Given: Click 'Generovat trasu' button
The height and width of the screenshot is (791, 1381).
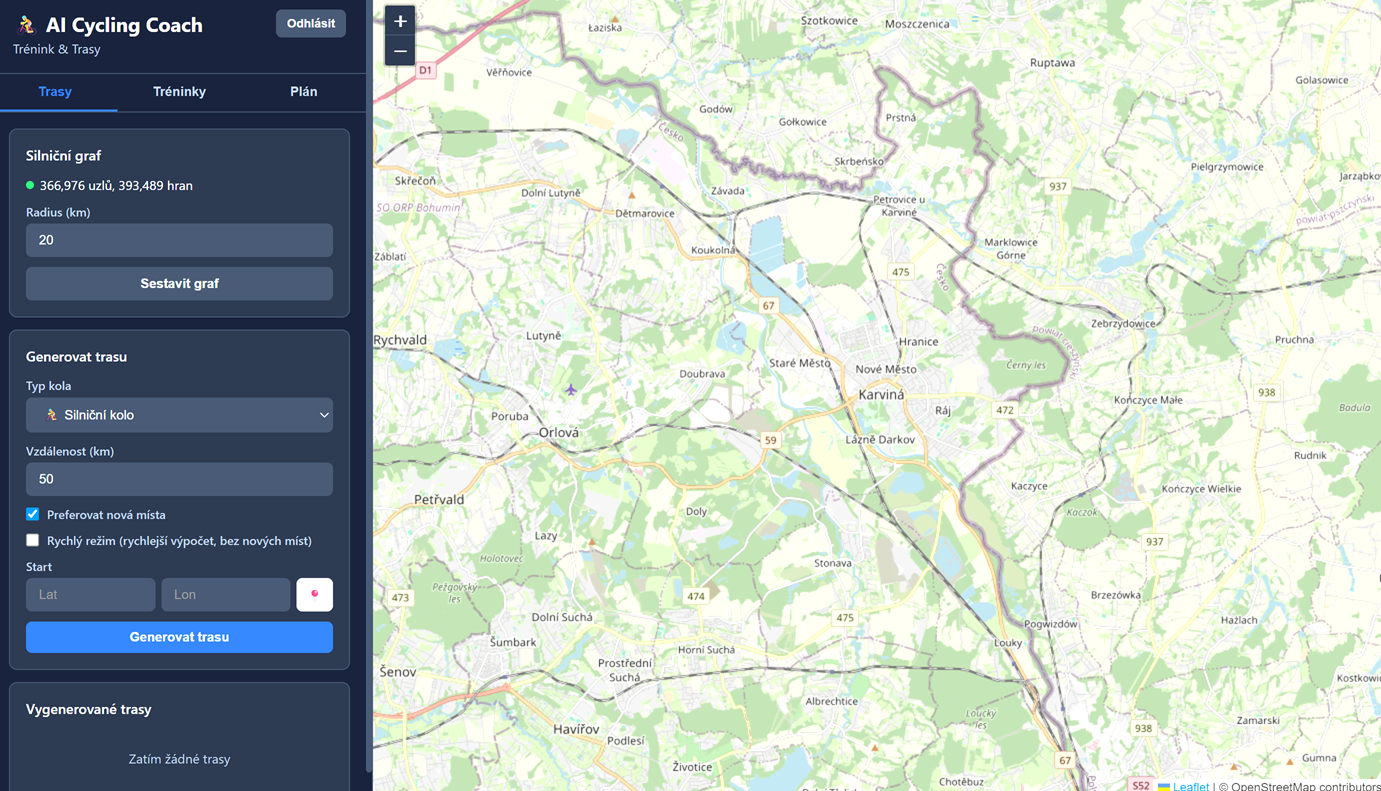Looking at the screenshot, I should [x=179, y=637].
